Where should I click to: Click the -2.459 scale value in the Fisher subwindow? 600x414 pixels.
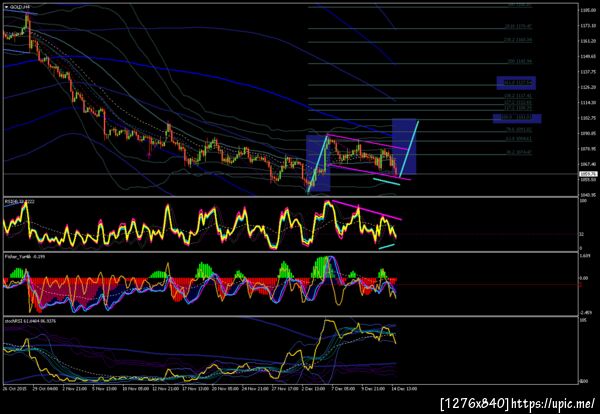(587, 312)
